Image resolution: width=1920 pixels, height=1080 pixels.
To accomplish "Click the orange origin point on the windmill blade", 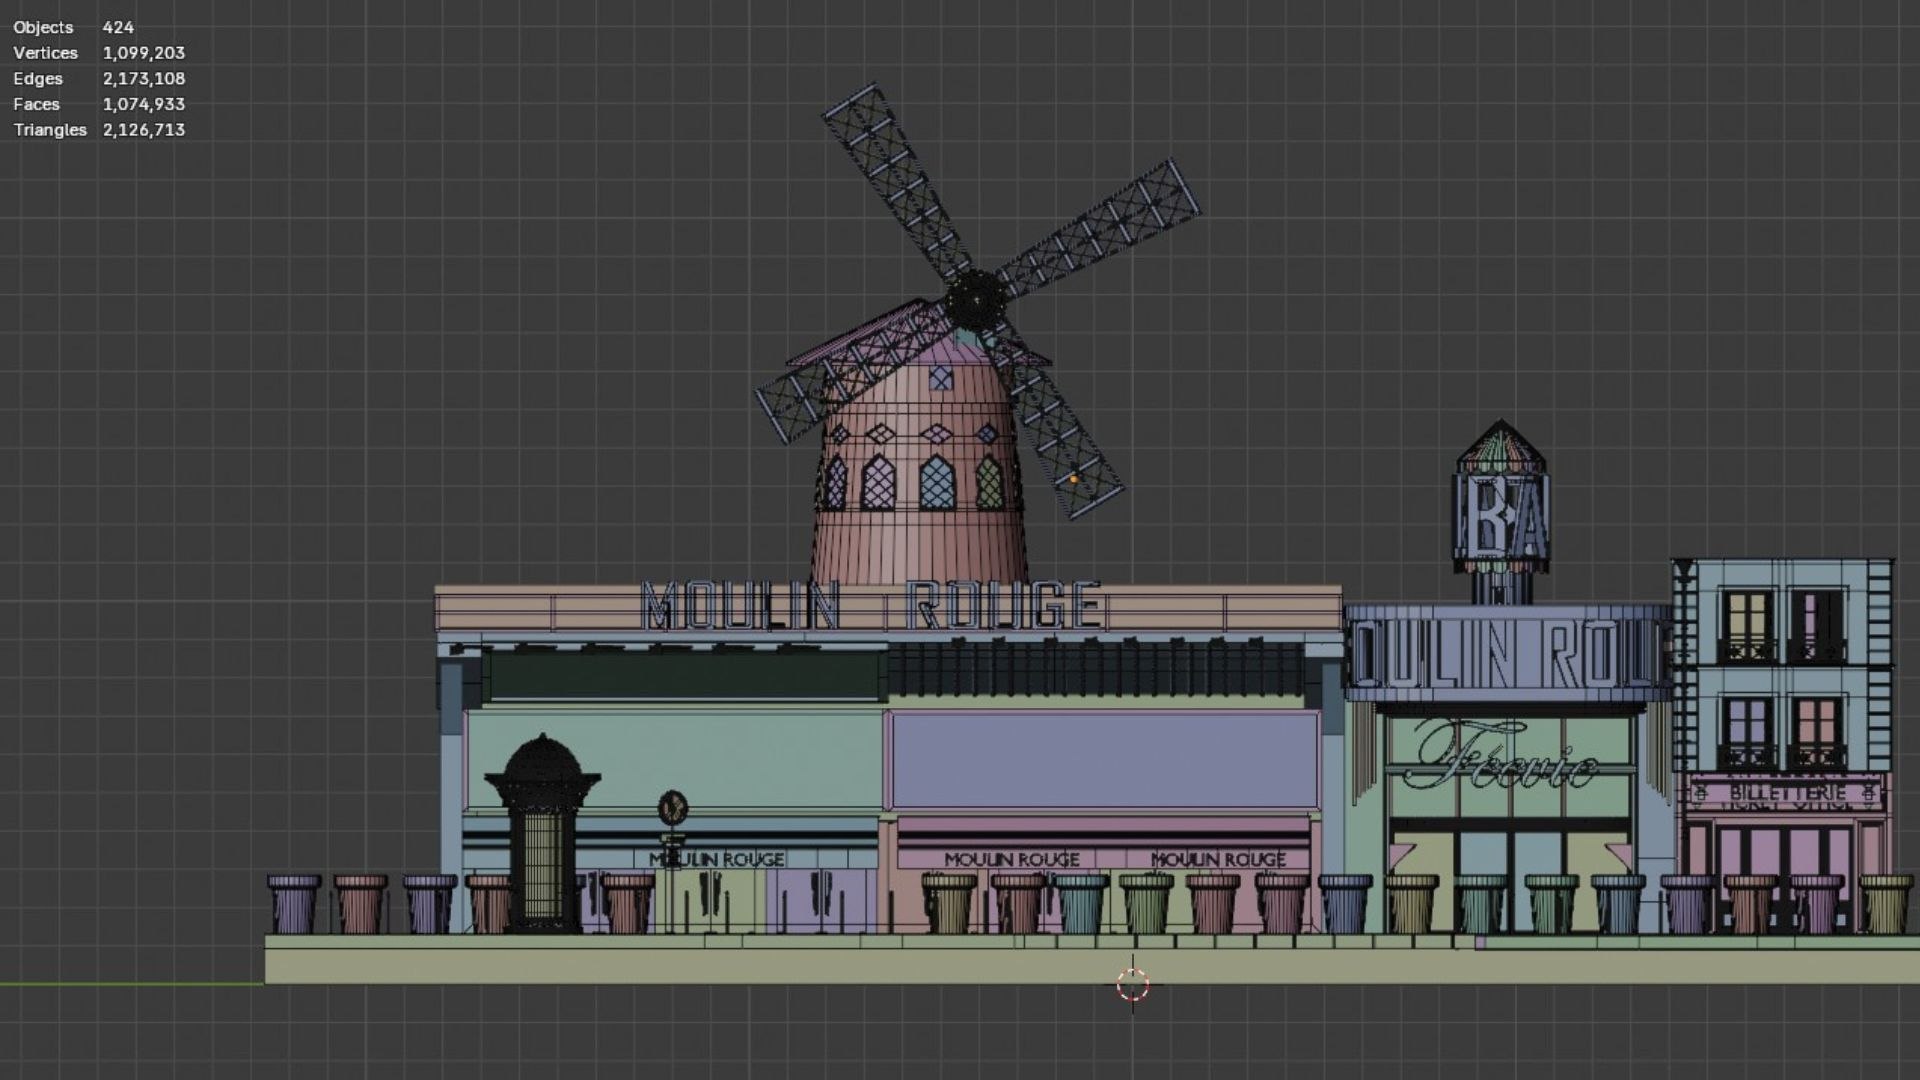I will point(1074,480).
